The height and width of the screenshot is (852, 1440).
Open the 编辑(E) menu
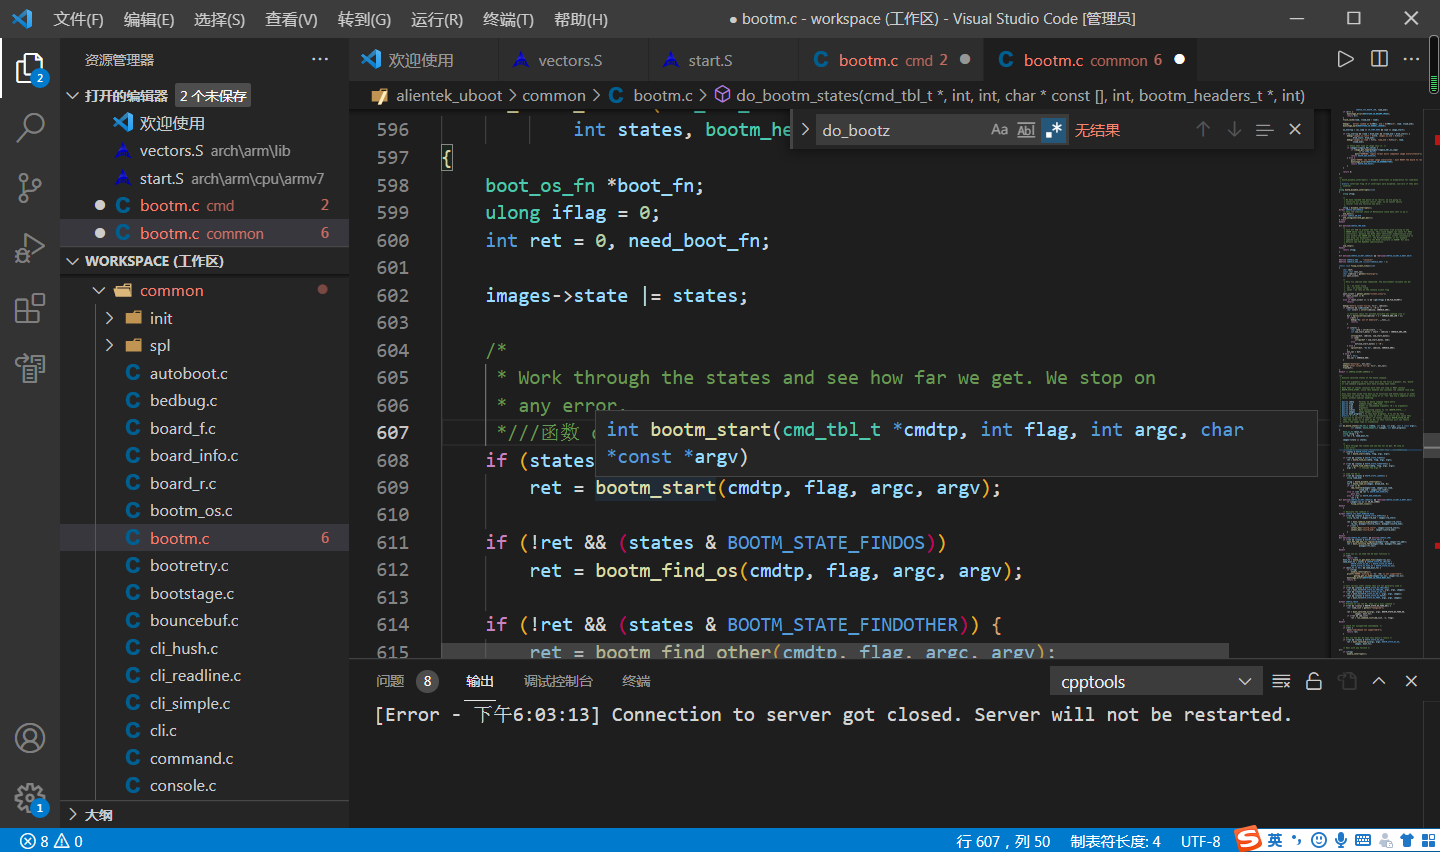click(149, 19)
